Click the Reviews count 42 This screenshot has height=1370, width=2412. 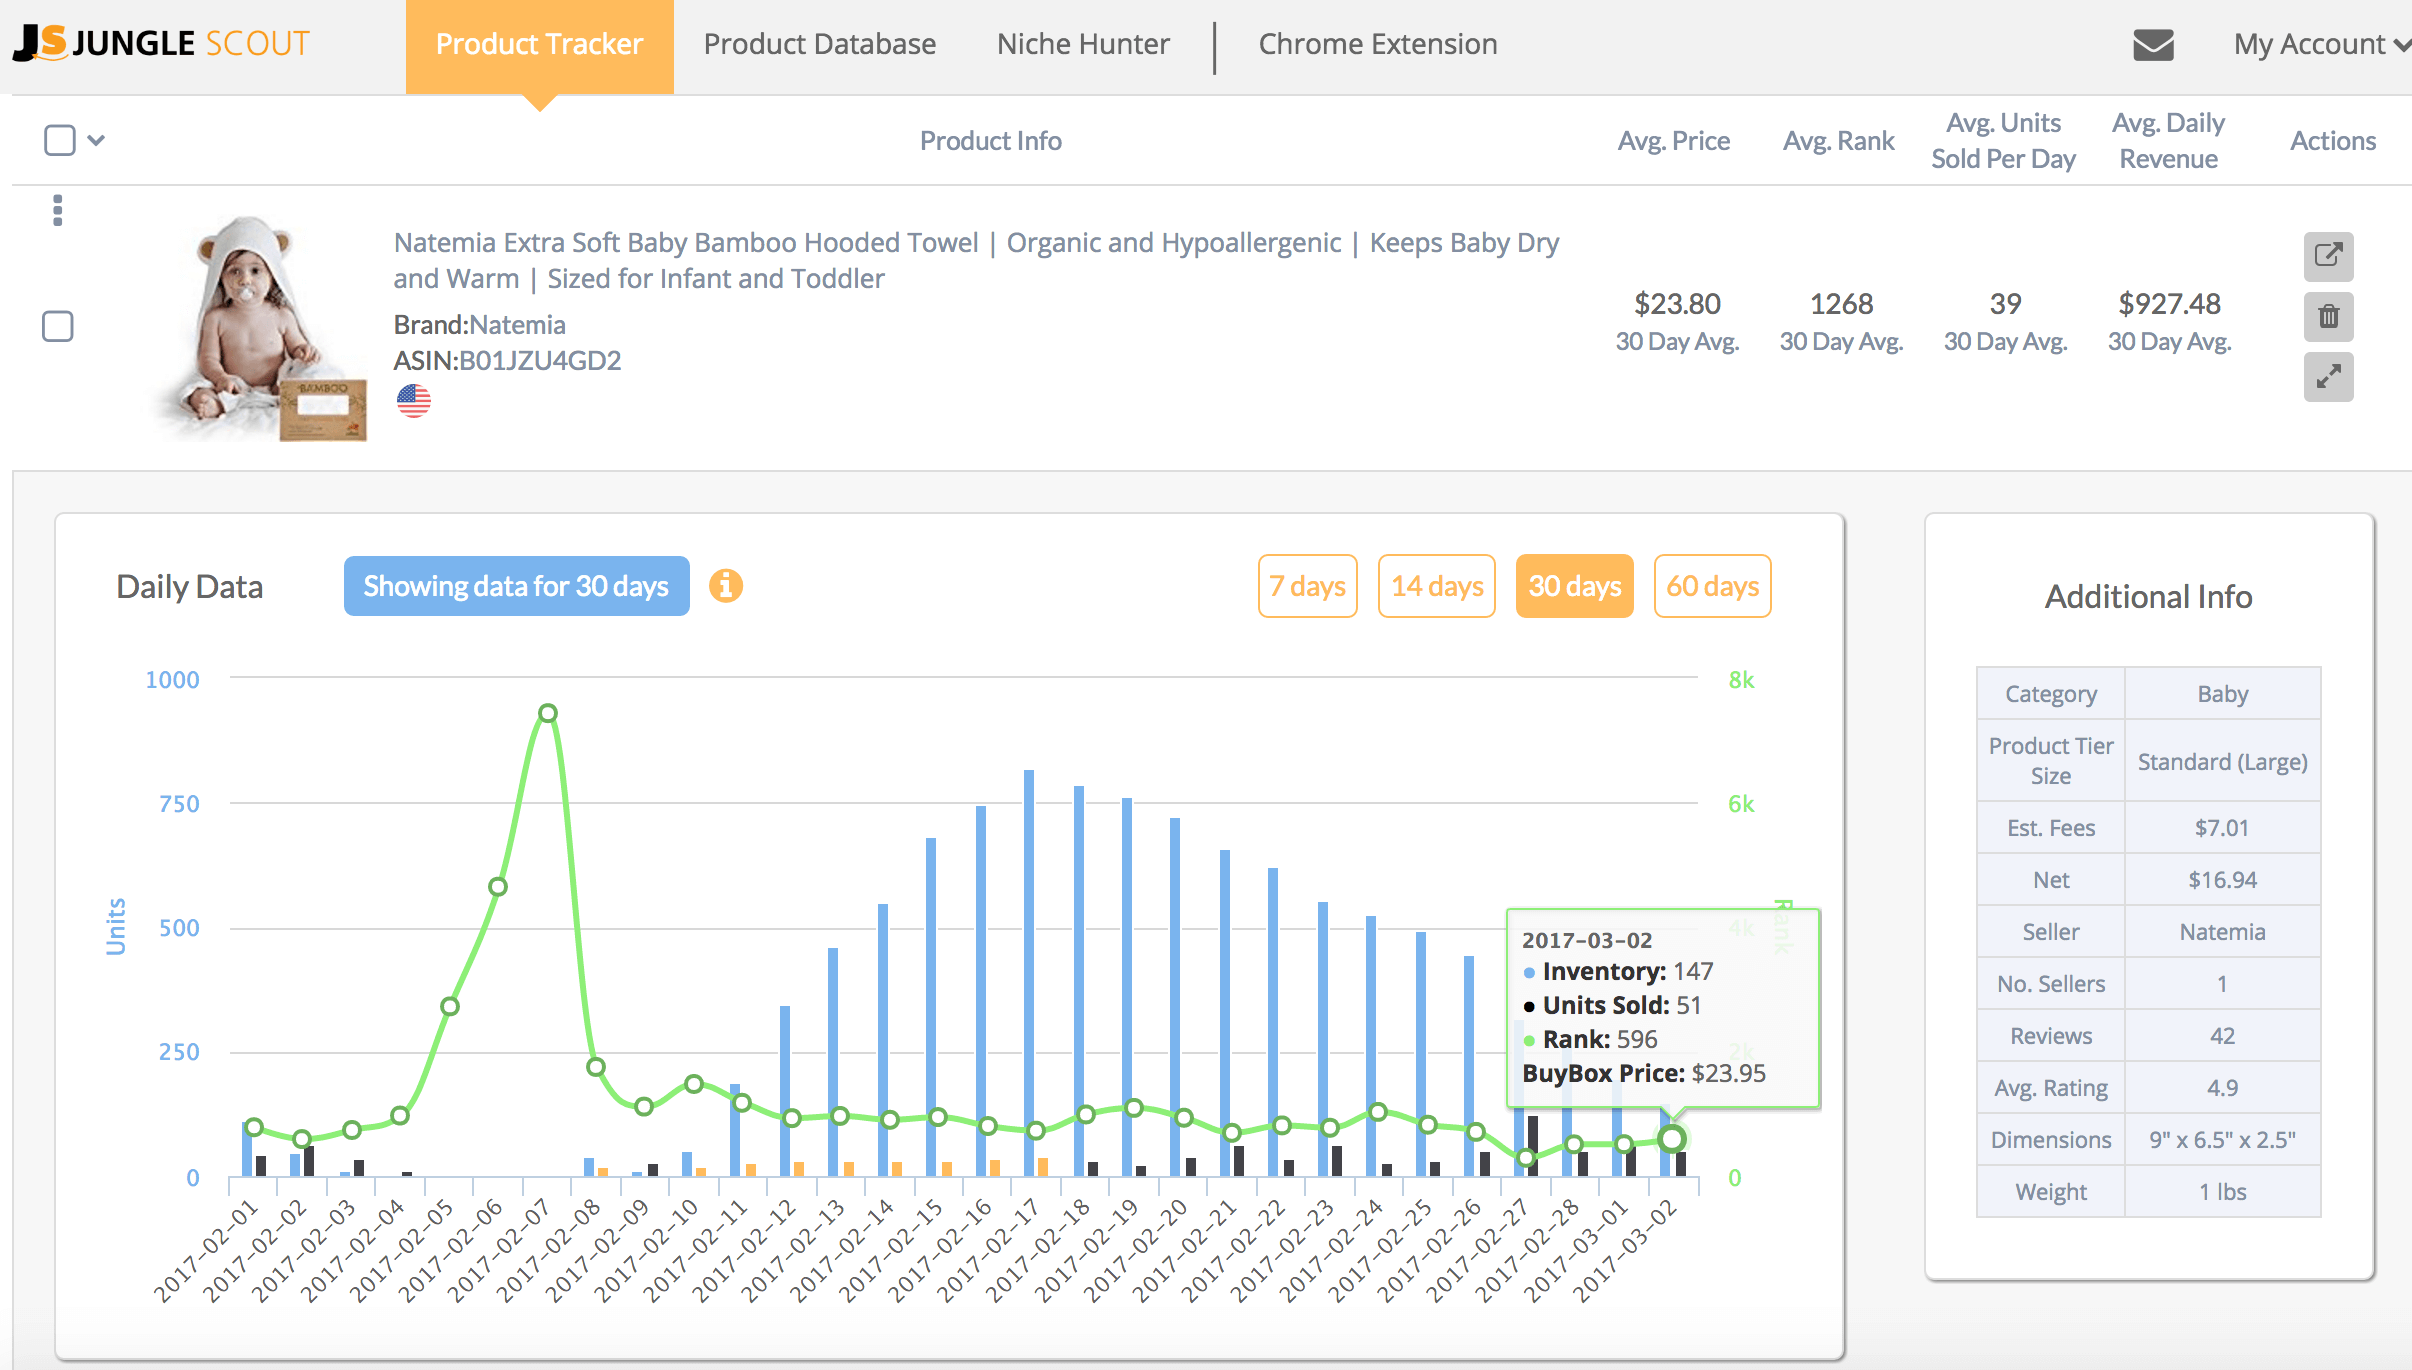coord(2222,1035)
